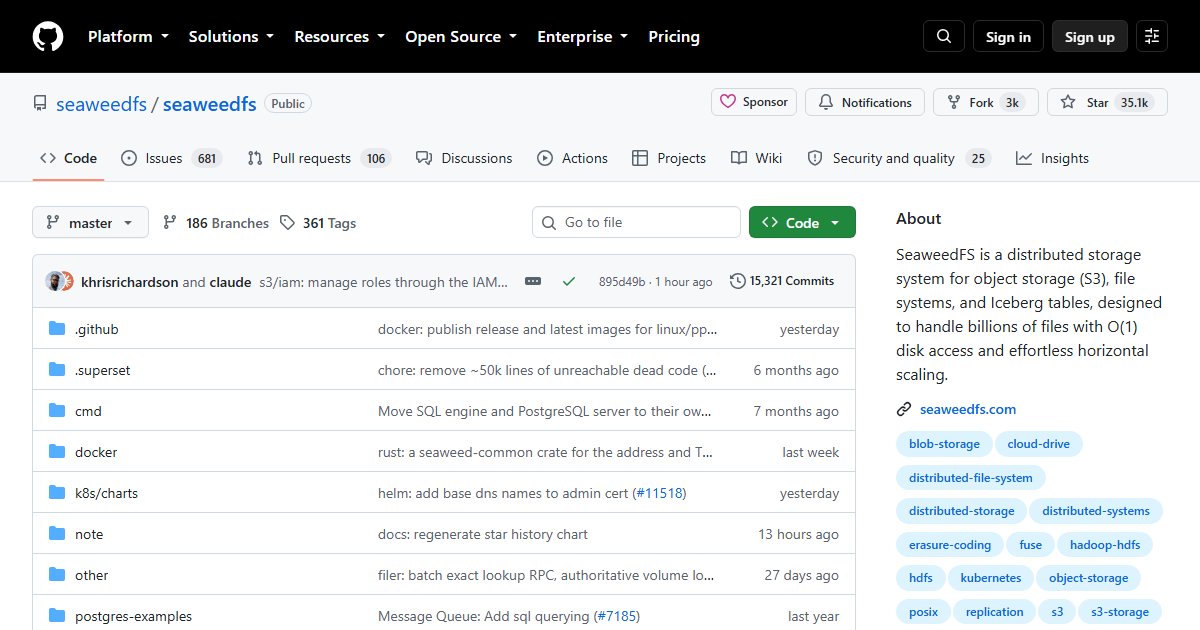Click the Security shield icon
The image size is (1200, 630).
coord(815,158)
